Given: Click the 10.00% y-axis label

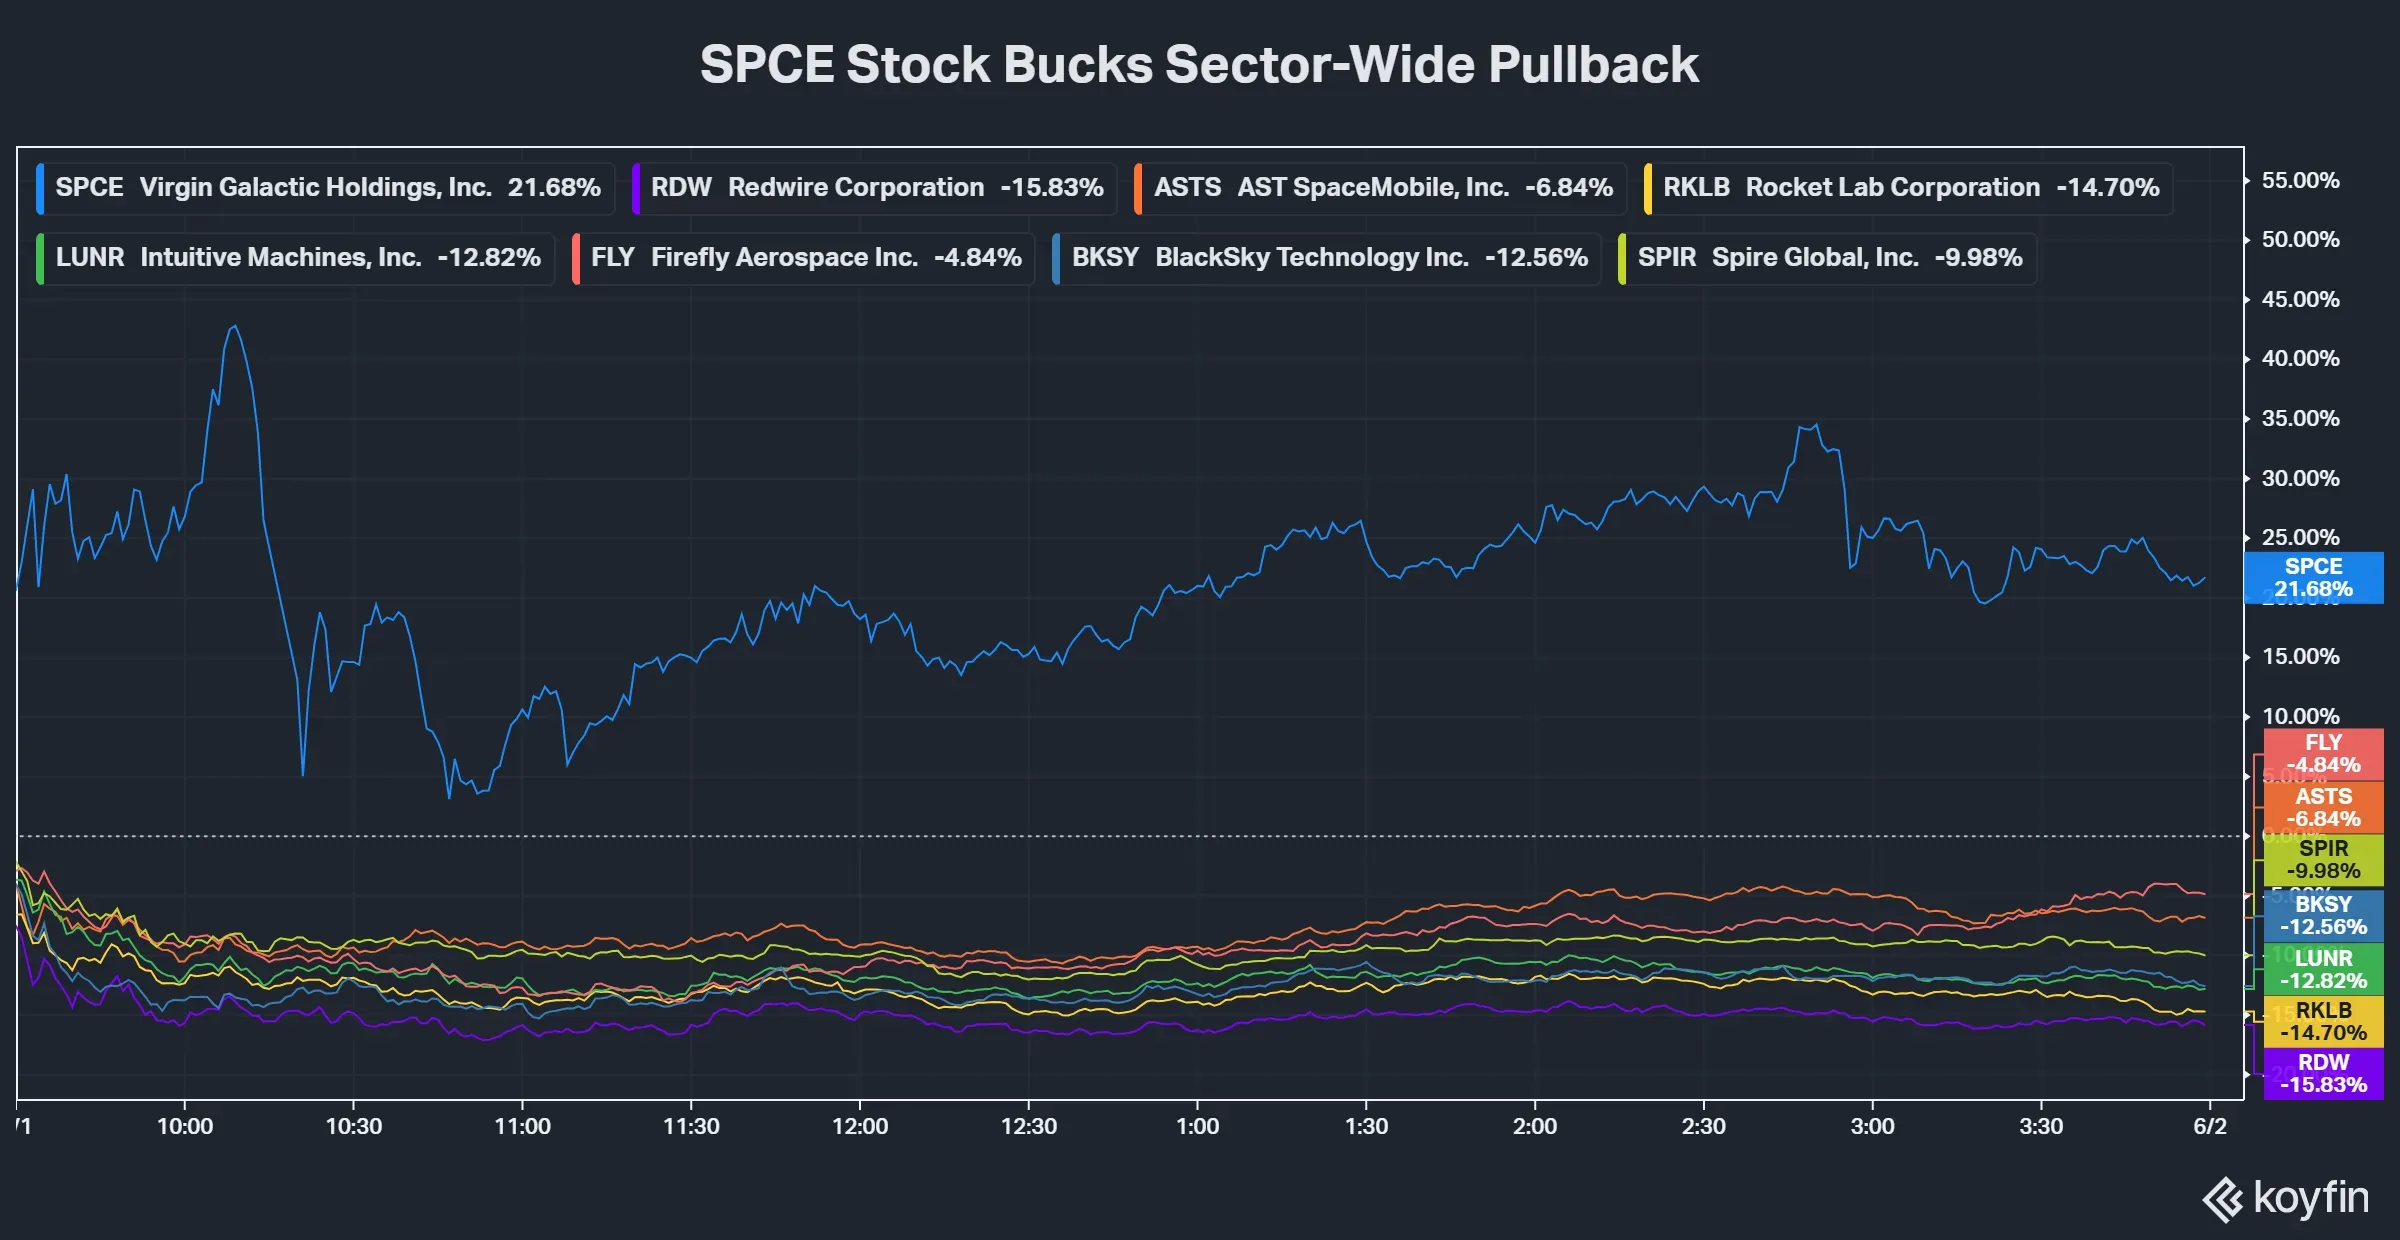Looking at the screenshot, I should [x=2301, y=717].
